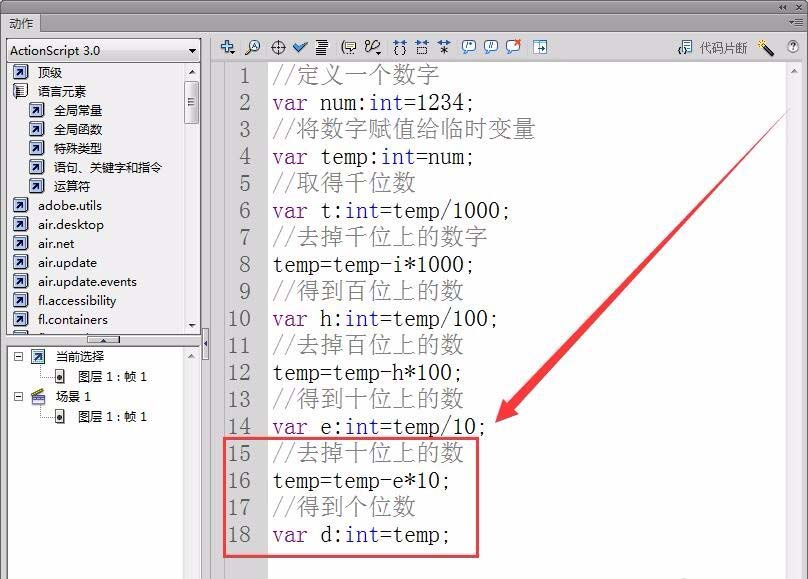
Task: Click code line 12 'temp=temp-h*100;'
Action: 366,372
